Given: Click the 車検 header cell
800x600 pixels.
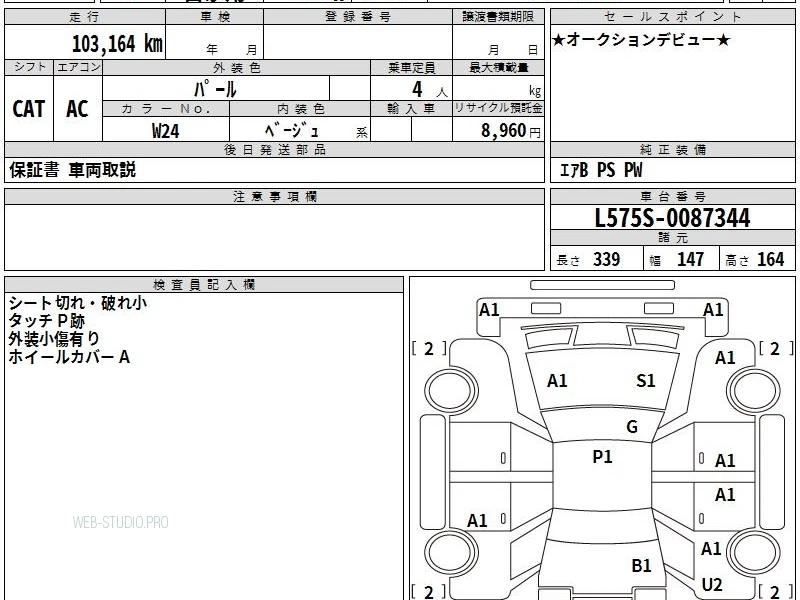Looking at the screenshot, I should (x=215, y=17).
